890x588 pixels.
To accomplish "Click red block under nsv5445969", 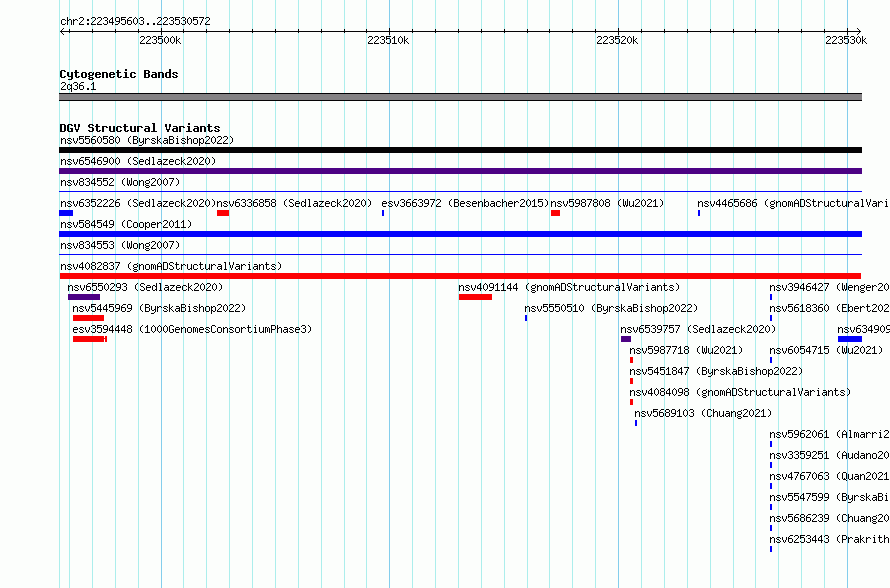I will point(88,318).
